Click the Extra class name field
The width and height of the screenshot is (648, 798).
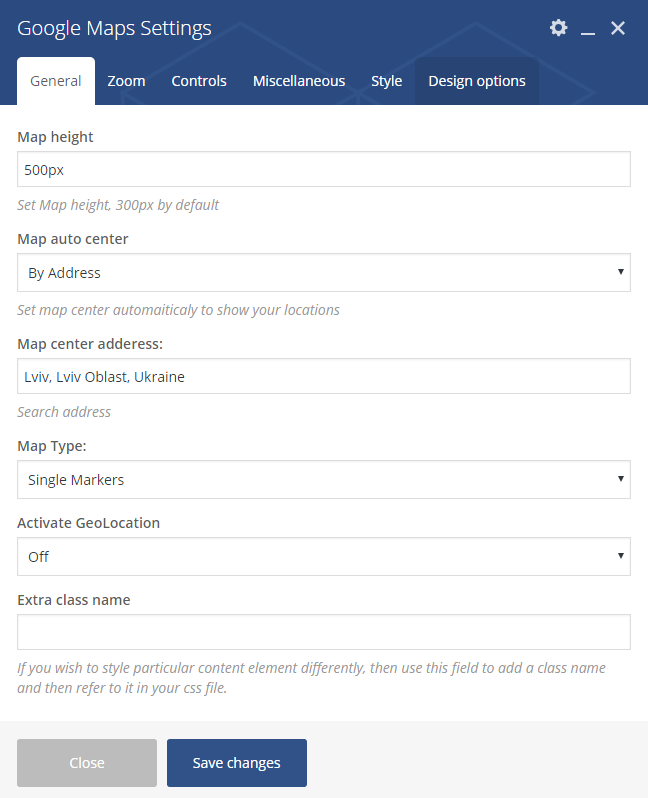pos(324,632)
